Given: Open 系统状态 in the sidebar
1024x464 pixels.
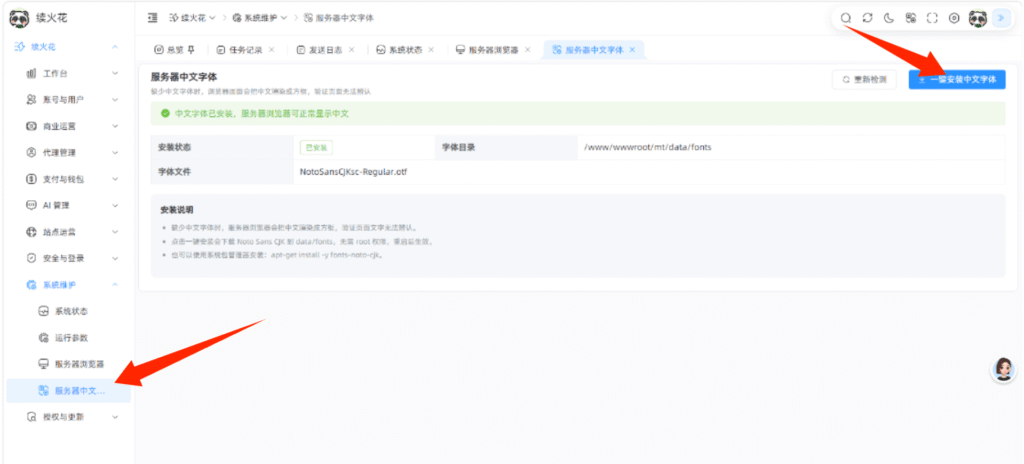Looking at the screenshot, I should (71, 311).
